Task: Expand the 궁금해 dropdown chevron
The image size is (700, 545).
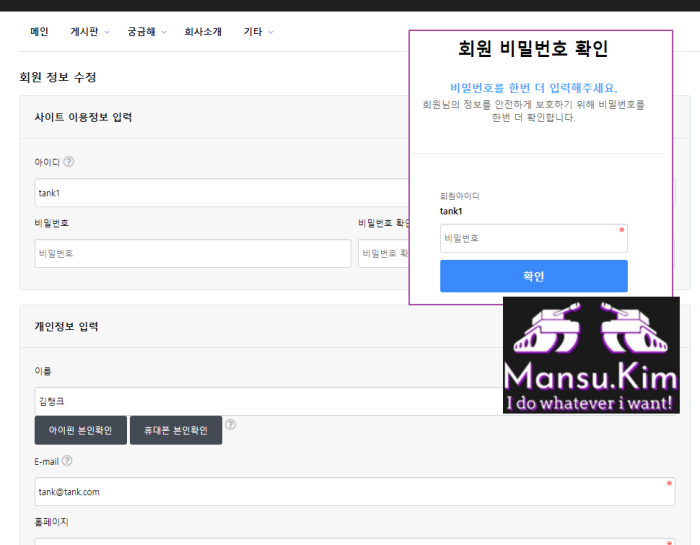Action: tap(164, 32)
